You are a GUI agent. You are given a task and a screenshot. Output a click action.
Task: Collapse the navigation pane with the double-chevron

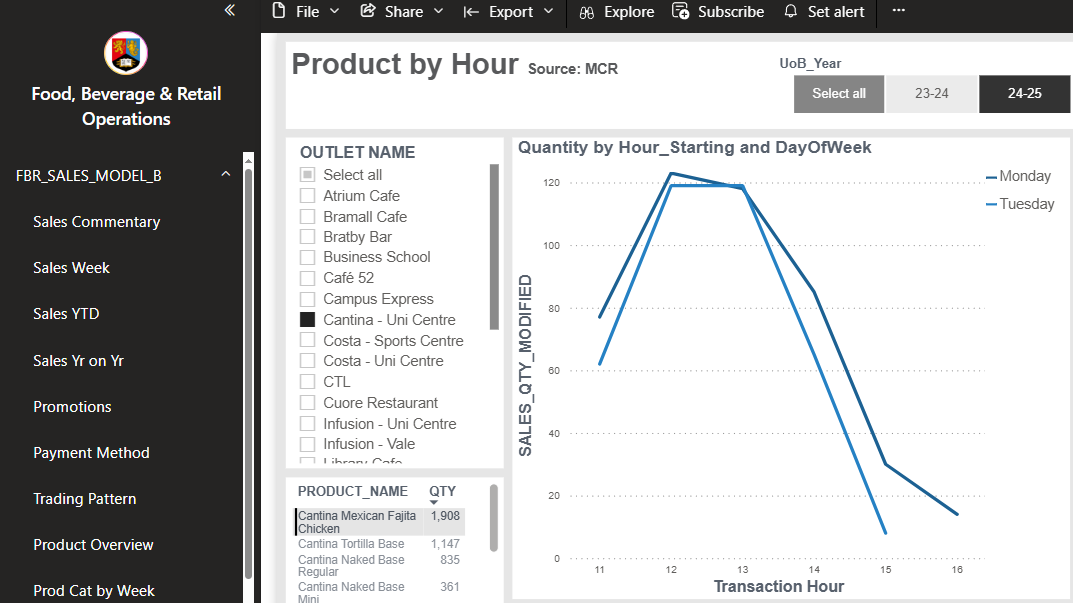click(229, 10)
